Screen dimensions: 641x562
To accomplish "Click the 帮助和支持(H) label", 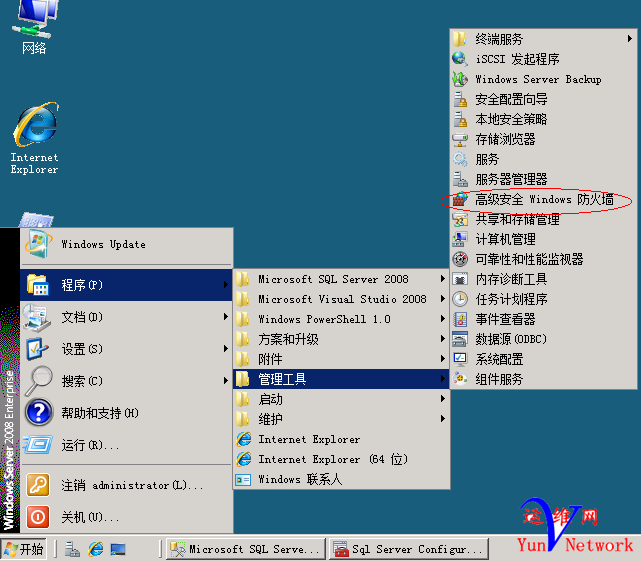I will pos(100,413).
